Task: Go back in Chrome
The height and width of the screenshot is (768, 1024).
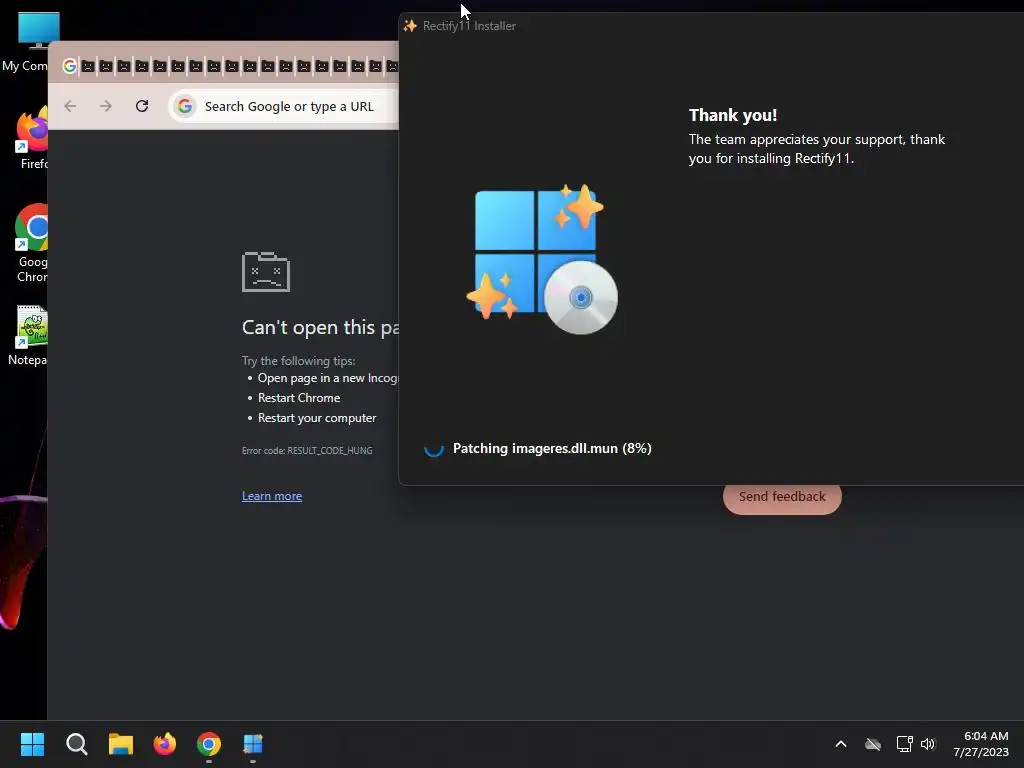Action: [71, 106]
